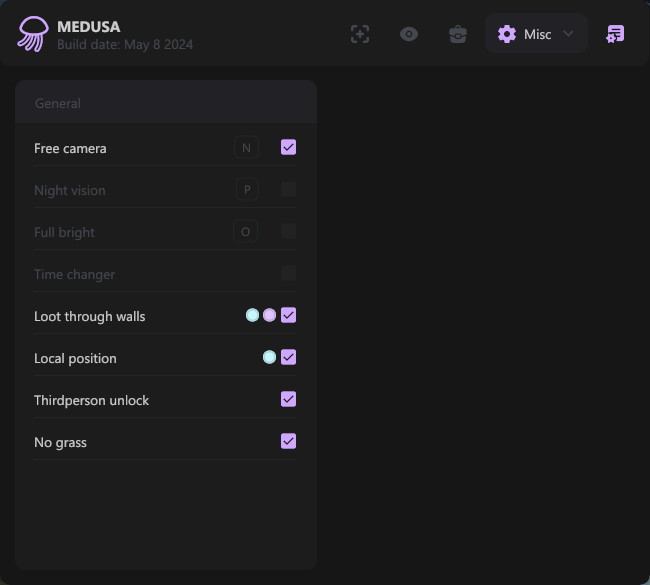This screenshot has height=585, width=650.
Task: Open the config scripts icon
Action: [615, 34]
